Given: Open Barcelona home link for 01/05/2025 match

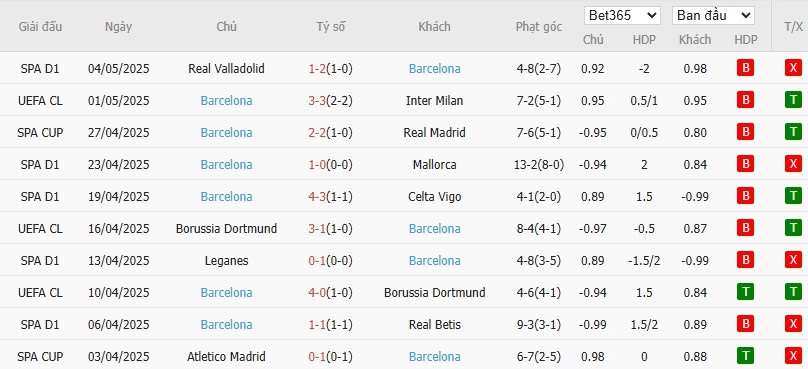Looking at the screenshot, I should point(226,100).
